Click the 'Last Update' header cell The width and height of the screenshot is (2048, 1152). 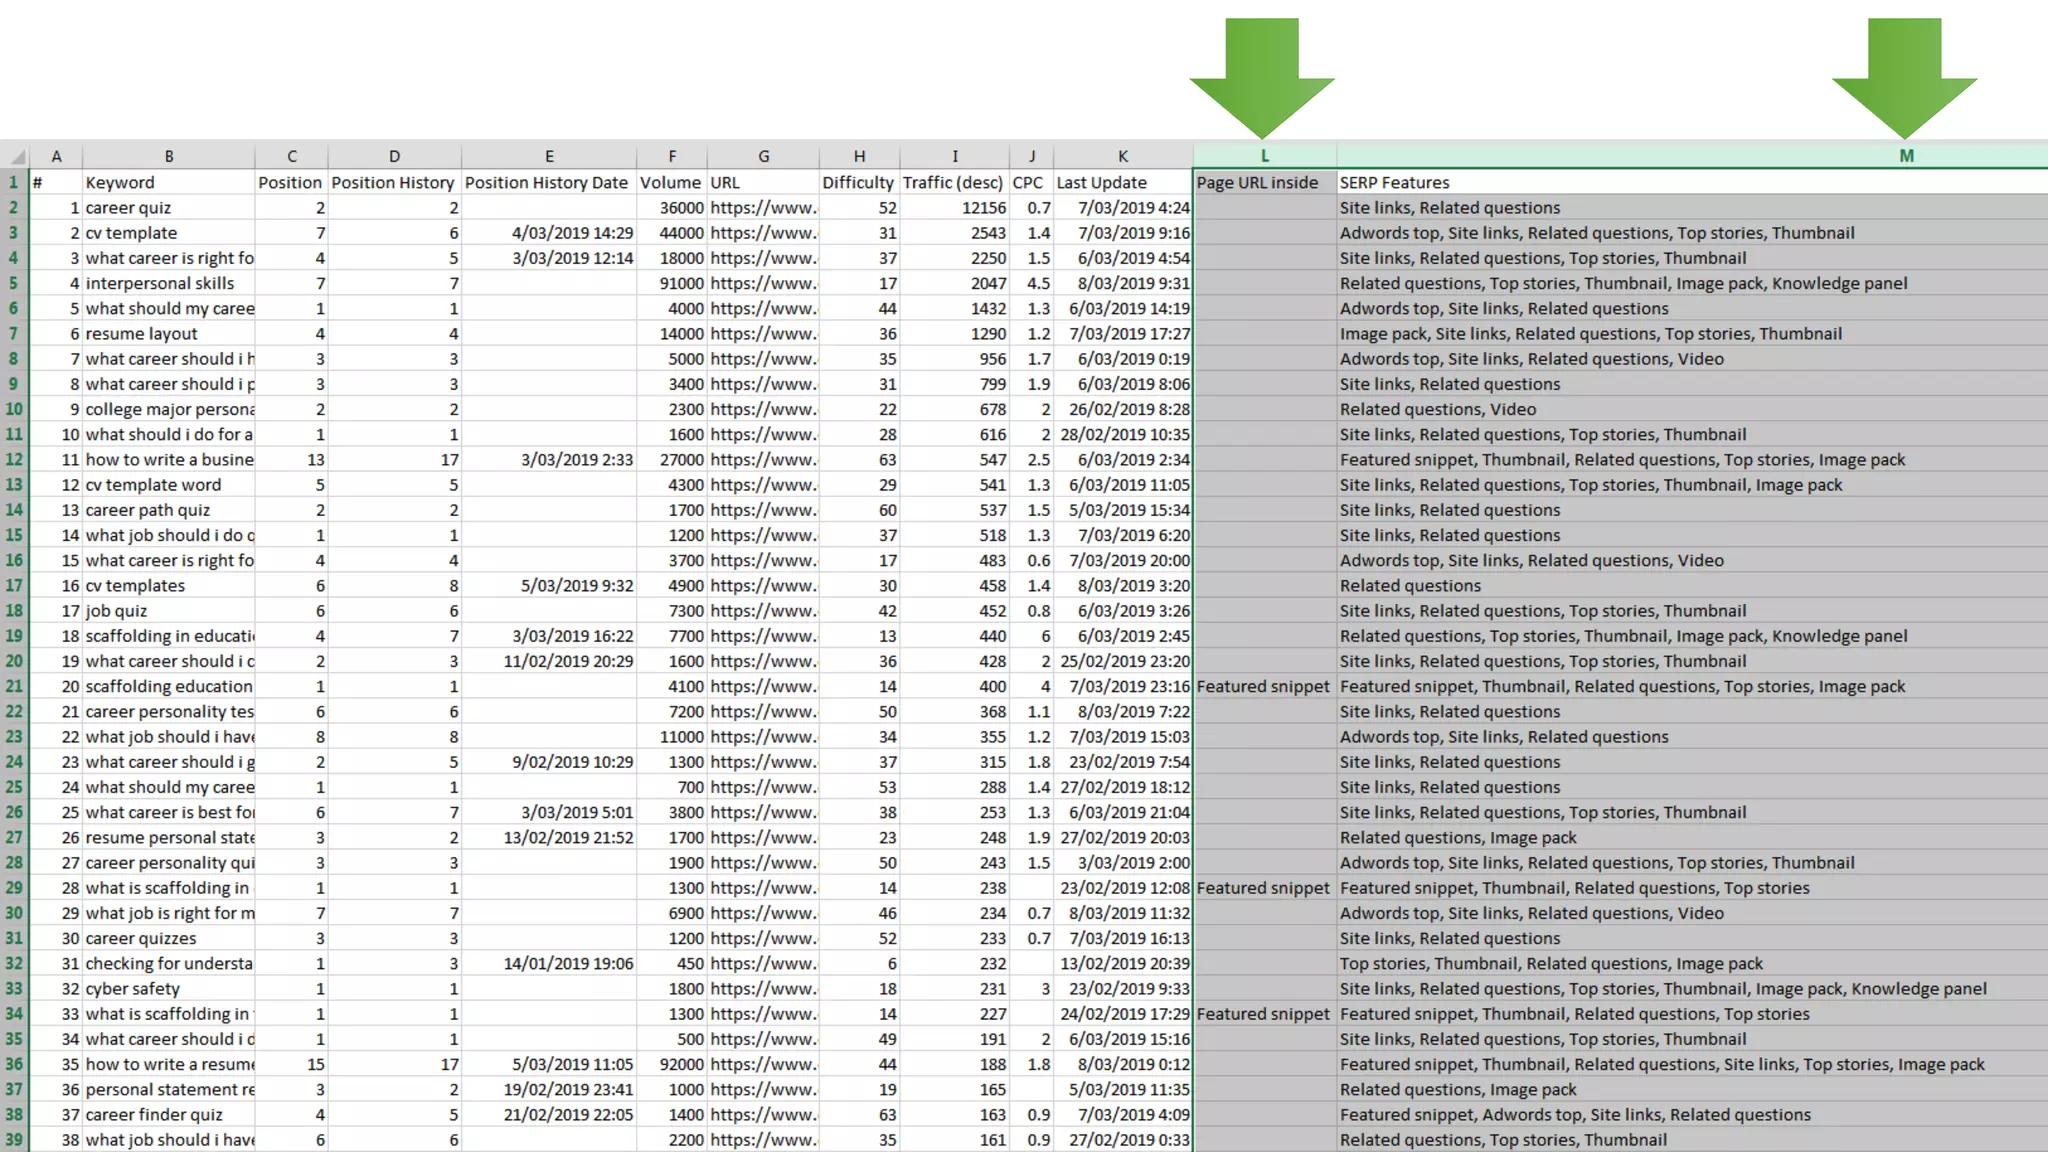coord(1101,182)
